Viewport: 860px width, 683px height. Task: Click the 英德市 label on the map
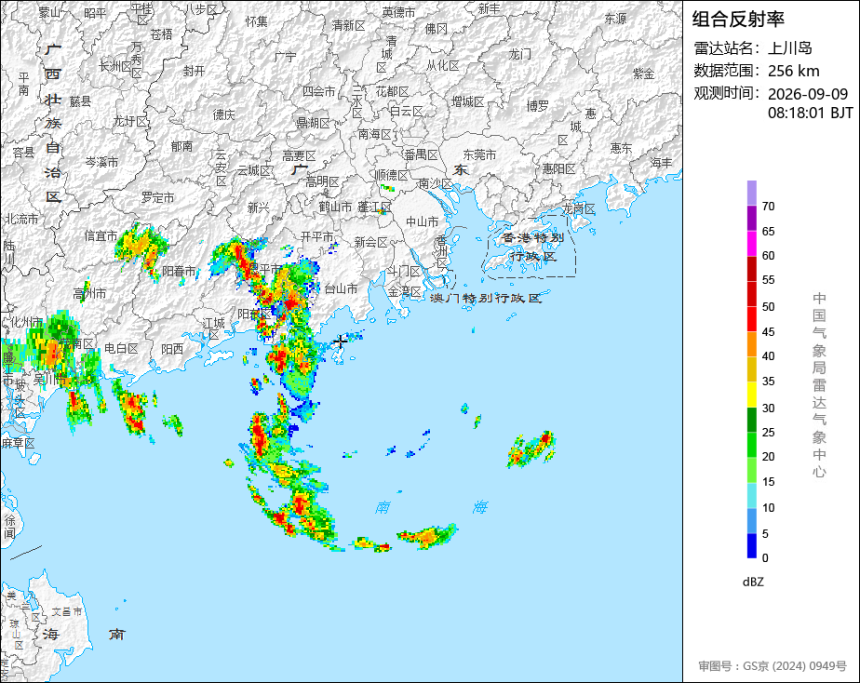coord(399,12)
